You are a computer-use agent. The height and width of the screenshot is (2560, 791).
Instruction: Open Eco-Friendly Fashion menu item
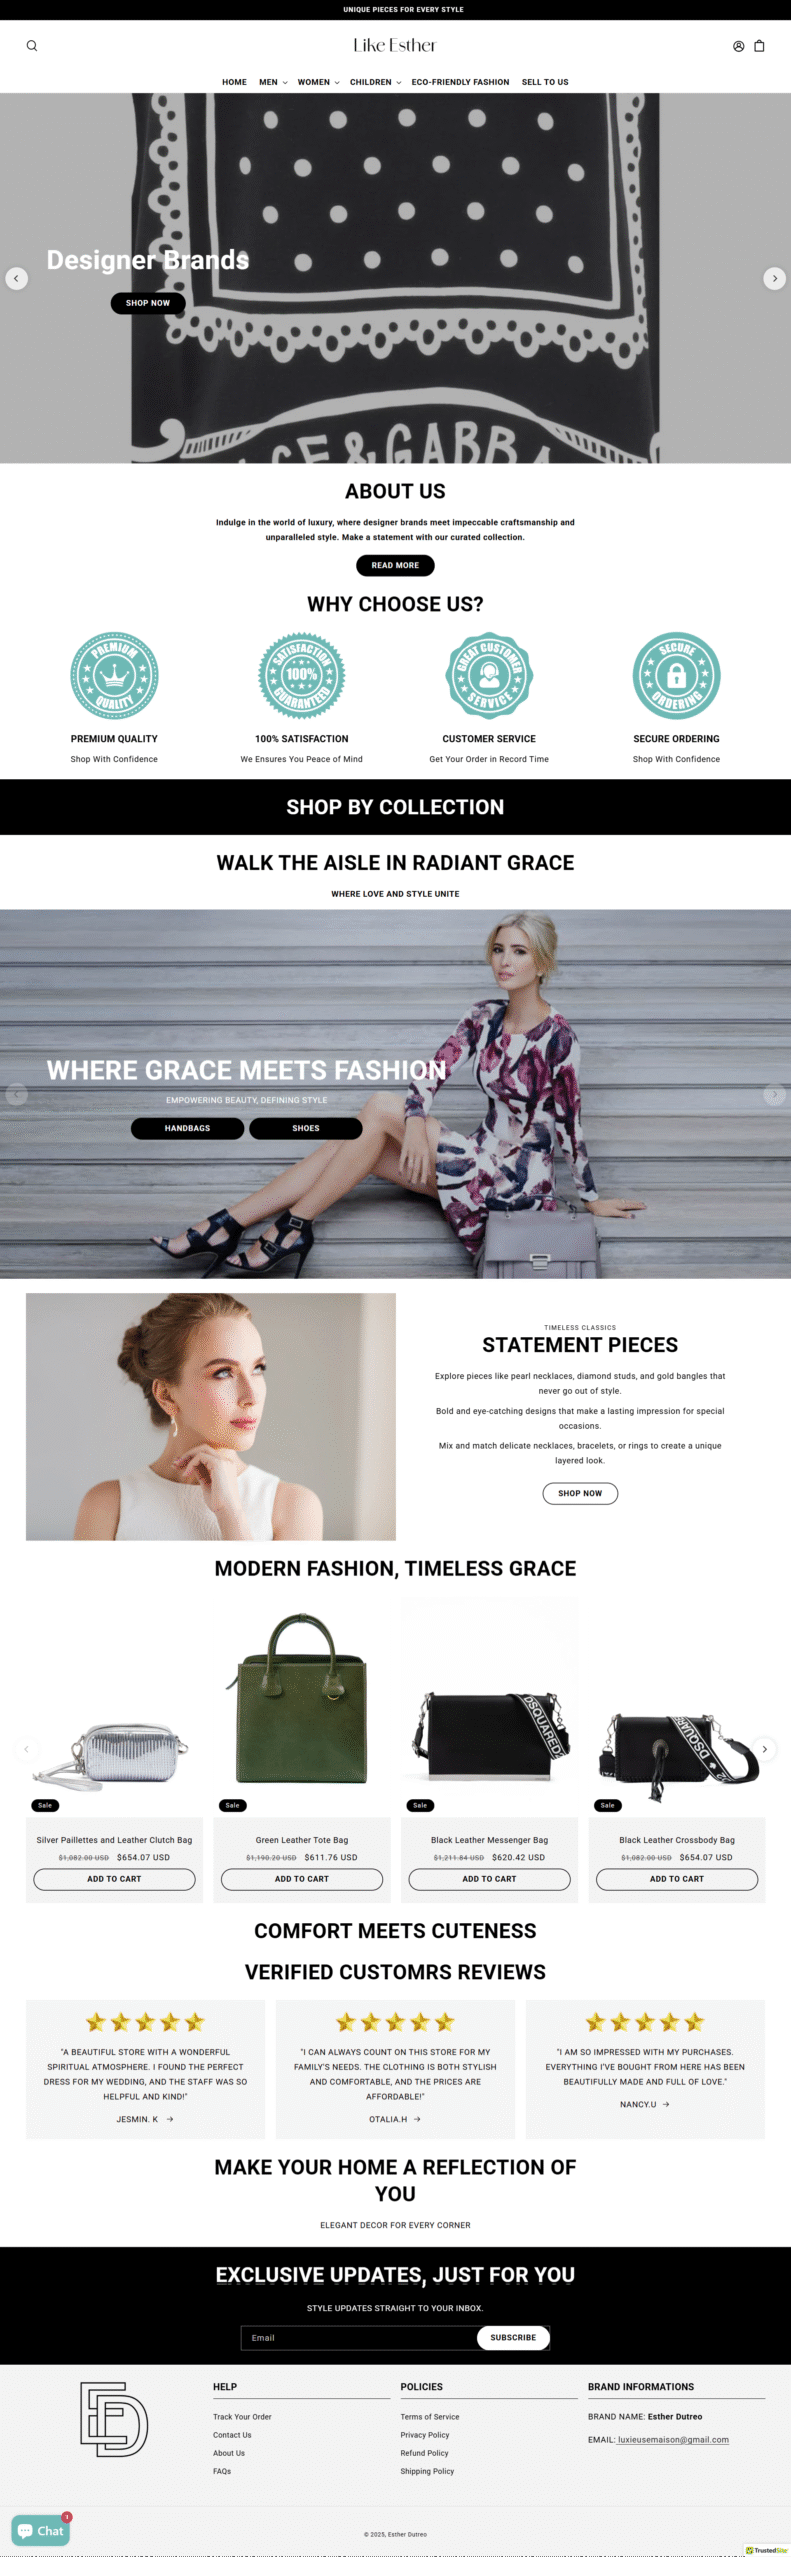coord(460,82)
